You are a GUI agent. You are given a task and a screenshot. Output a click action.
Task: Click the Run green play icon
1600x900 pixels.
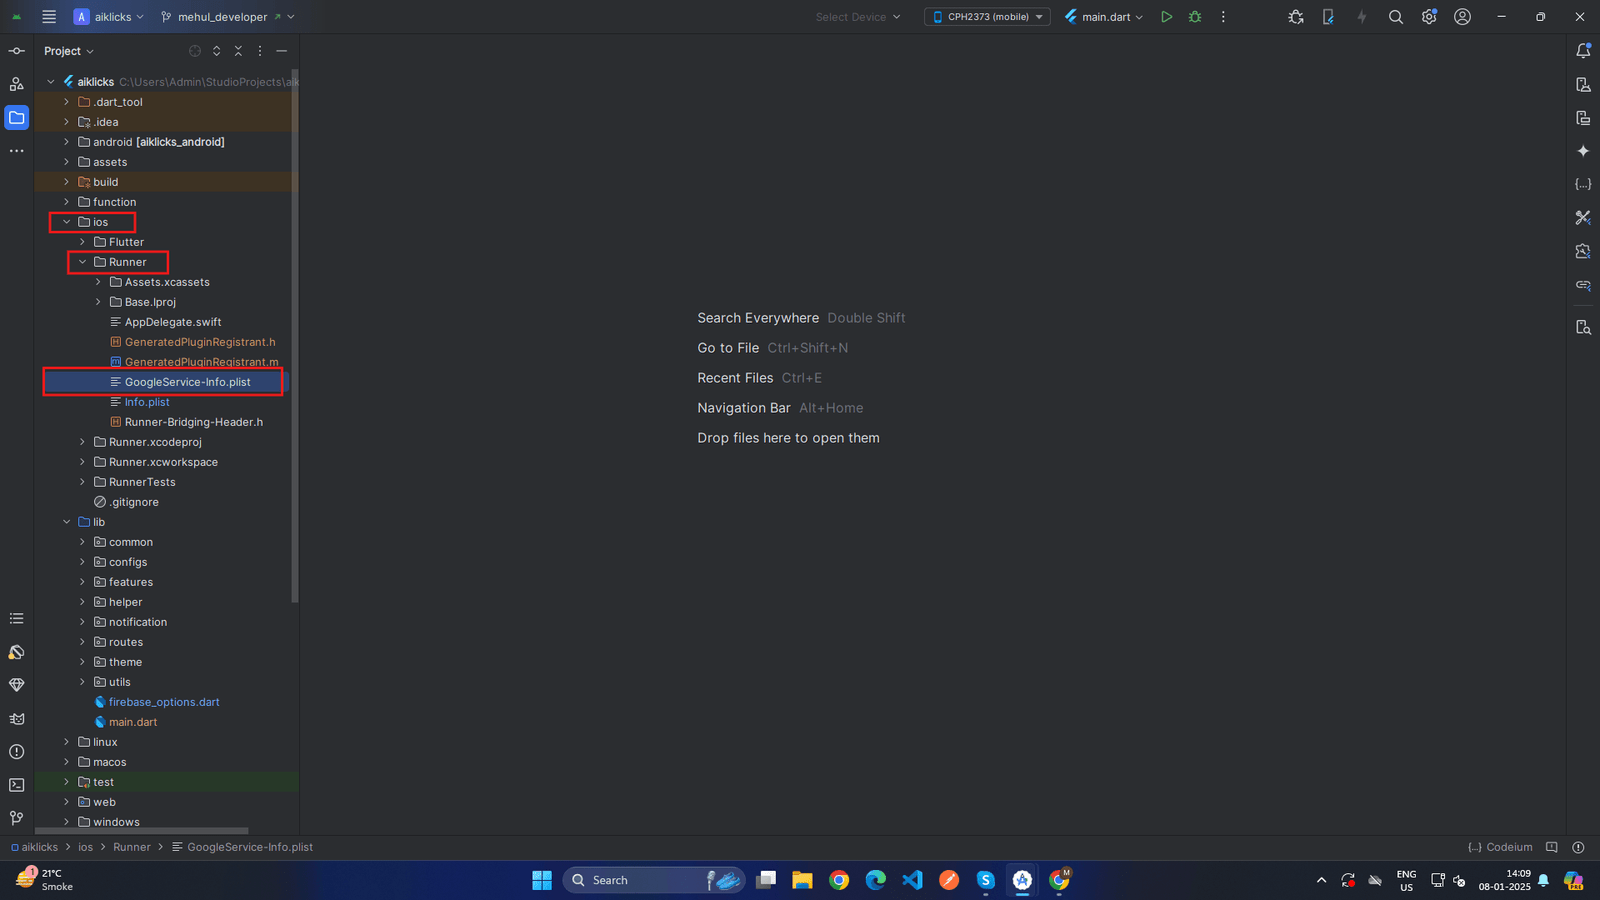(x=1166, y=17)
